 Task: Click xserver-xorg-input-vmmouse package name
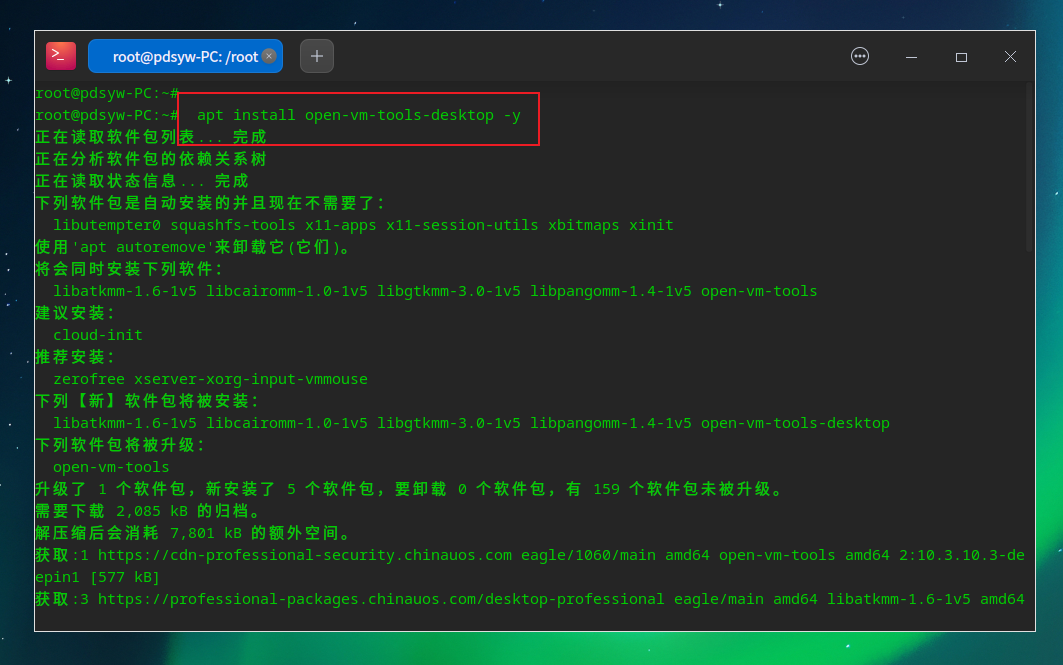point(252,379)
